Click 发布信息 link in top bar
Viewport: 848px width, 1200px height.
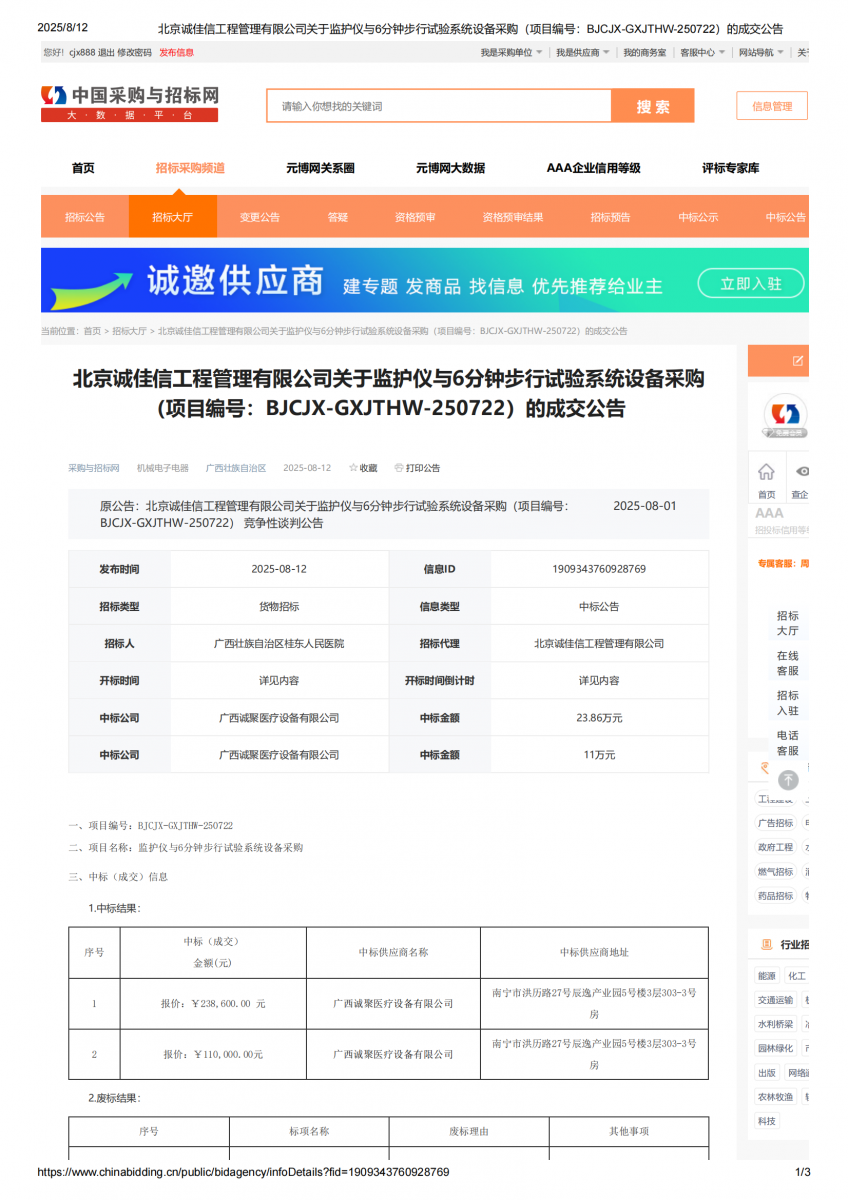[177, 52]
